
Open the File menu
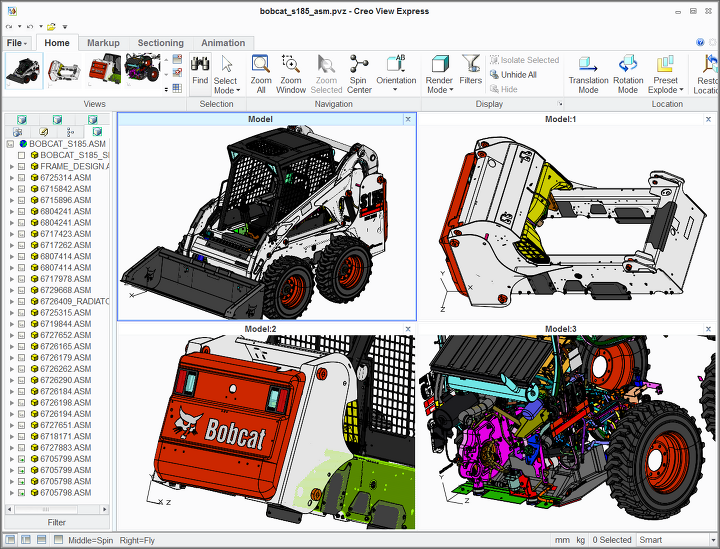(x=17, y=43)
